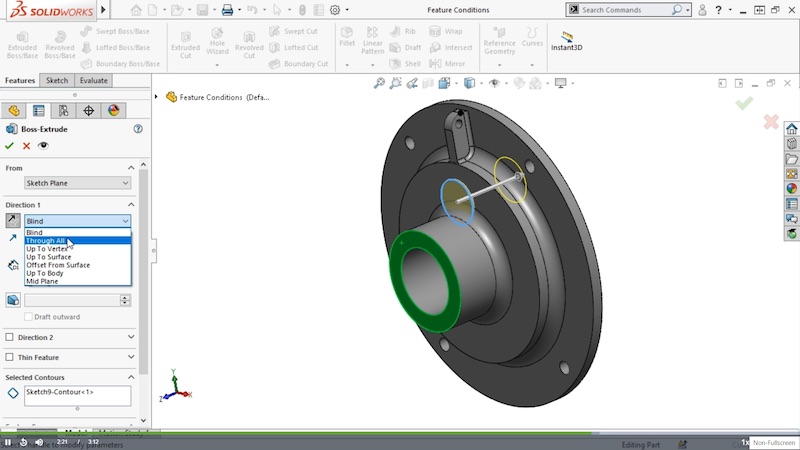
Task: Select Through All end condition
Action: 78,240
